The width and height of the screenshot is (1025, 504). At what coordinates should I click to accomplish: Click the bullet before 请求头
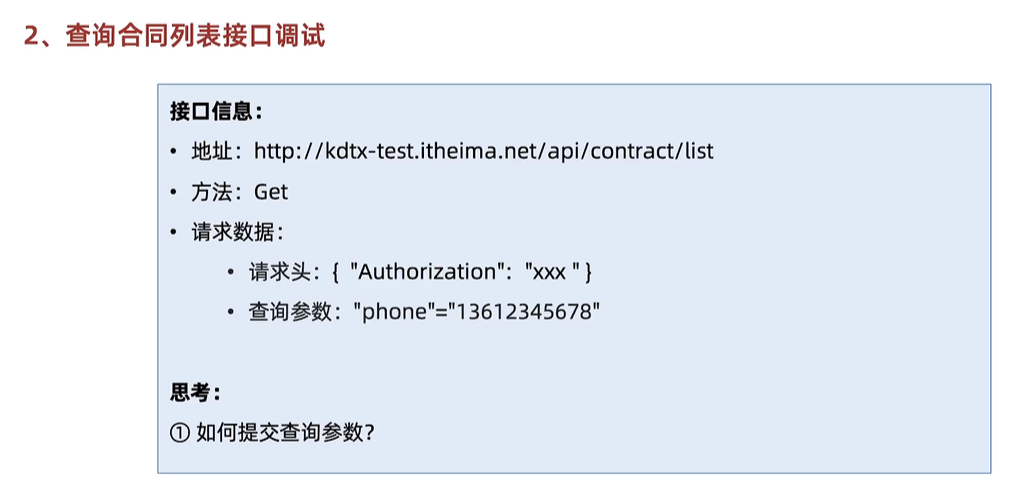(231, 273)
